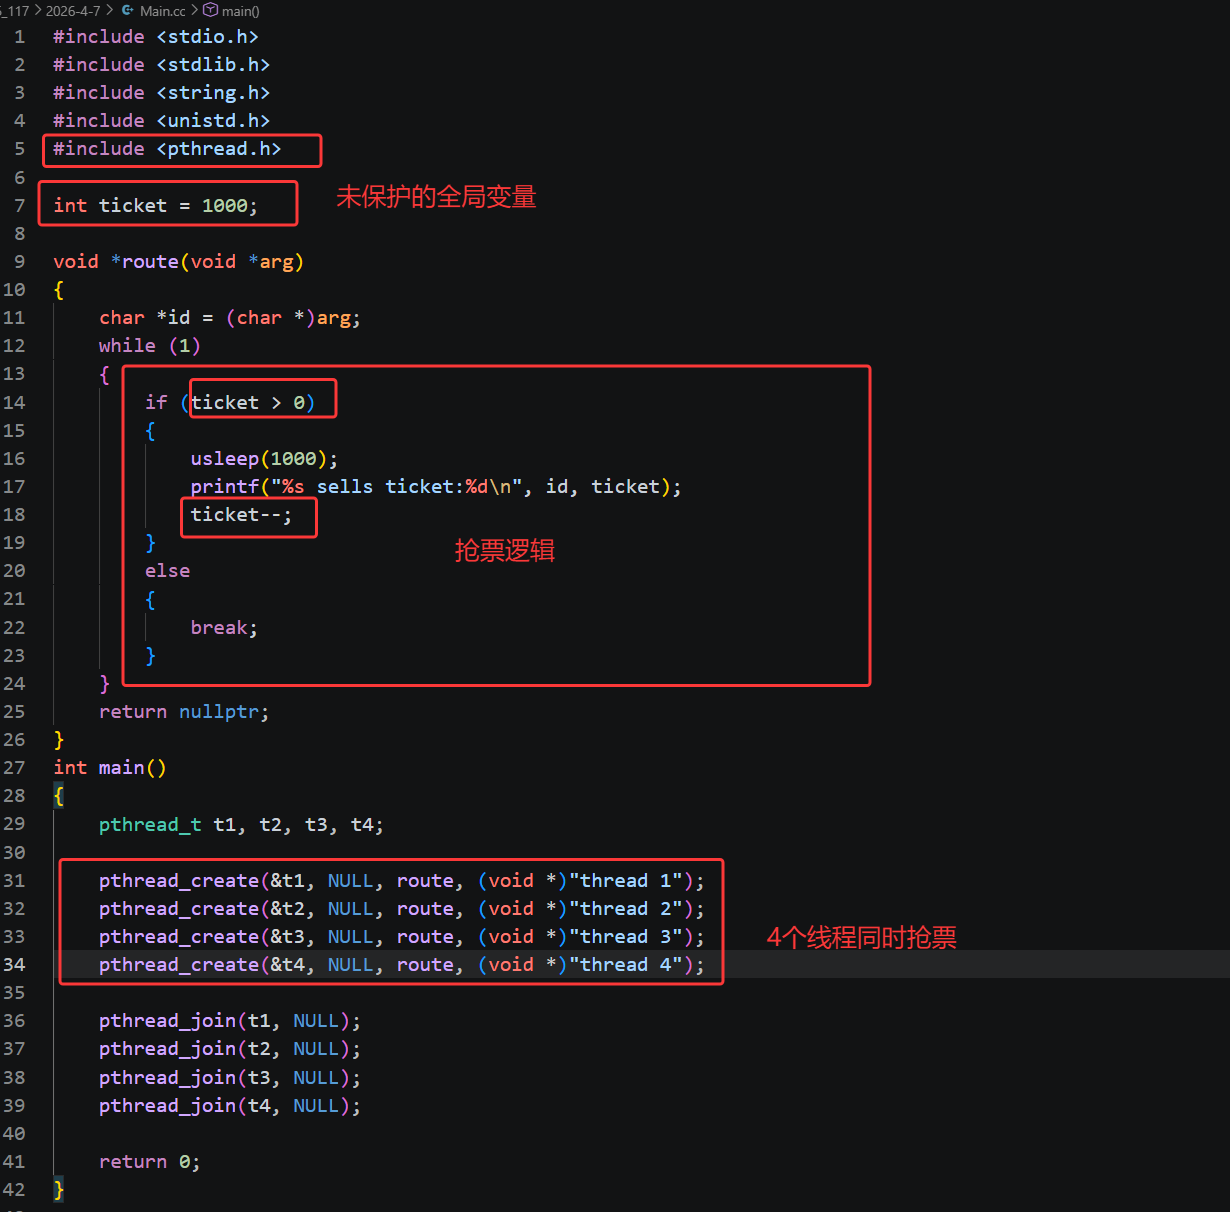Click the #include <stdio.h> line

click(156, 37)
